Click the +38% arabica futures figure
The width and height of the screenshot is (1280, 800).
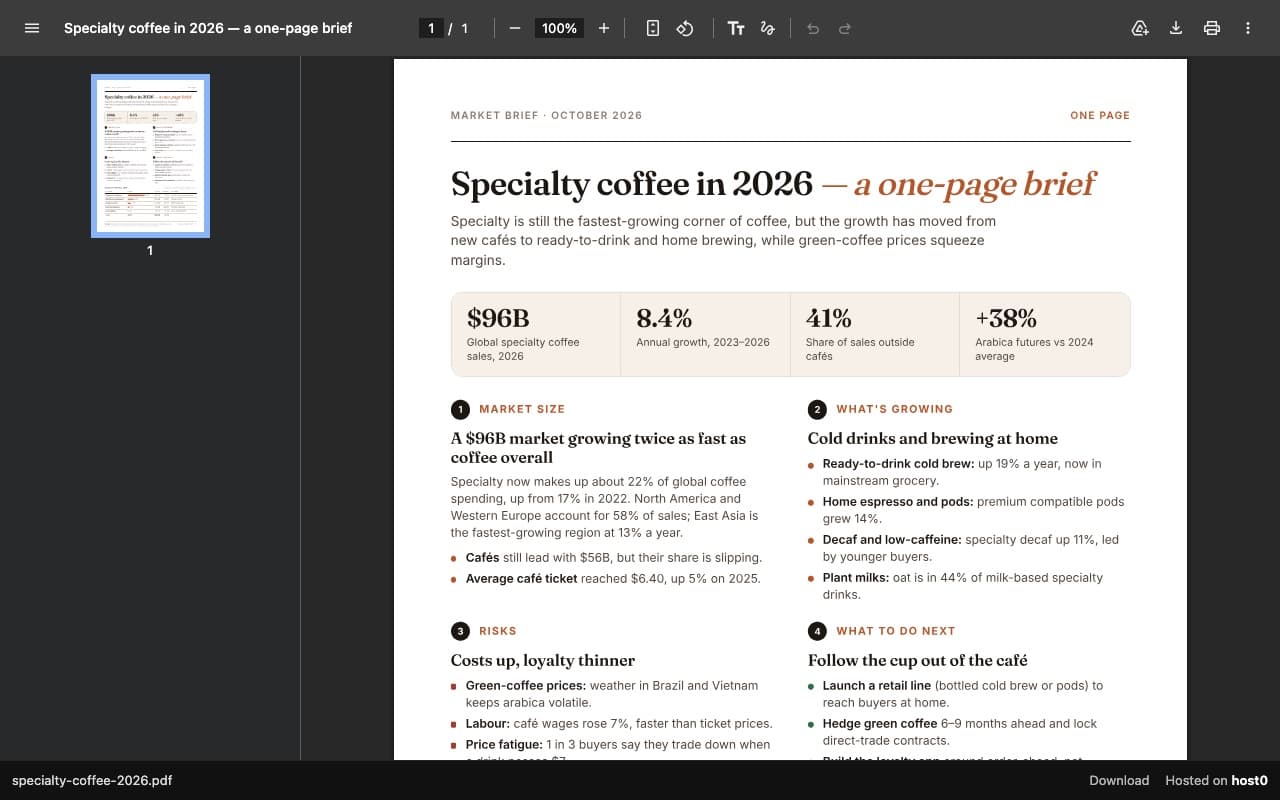[1006, 318]
